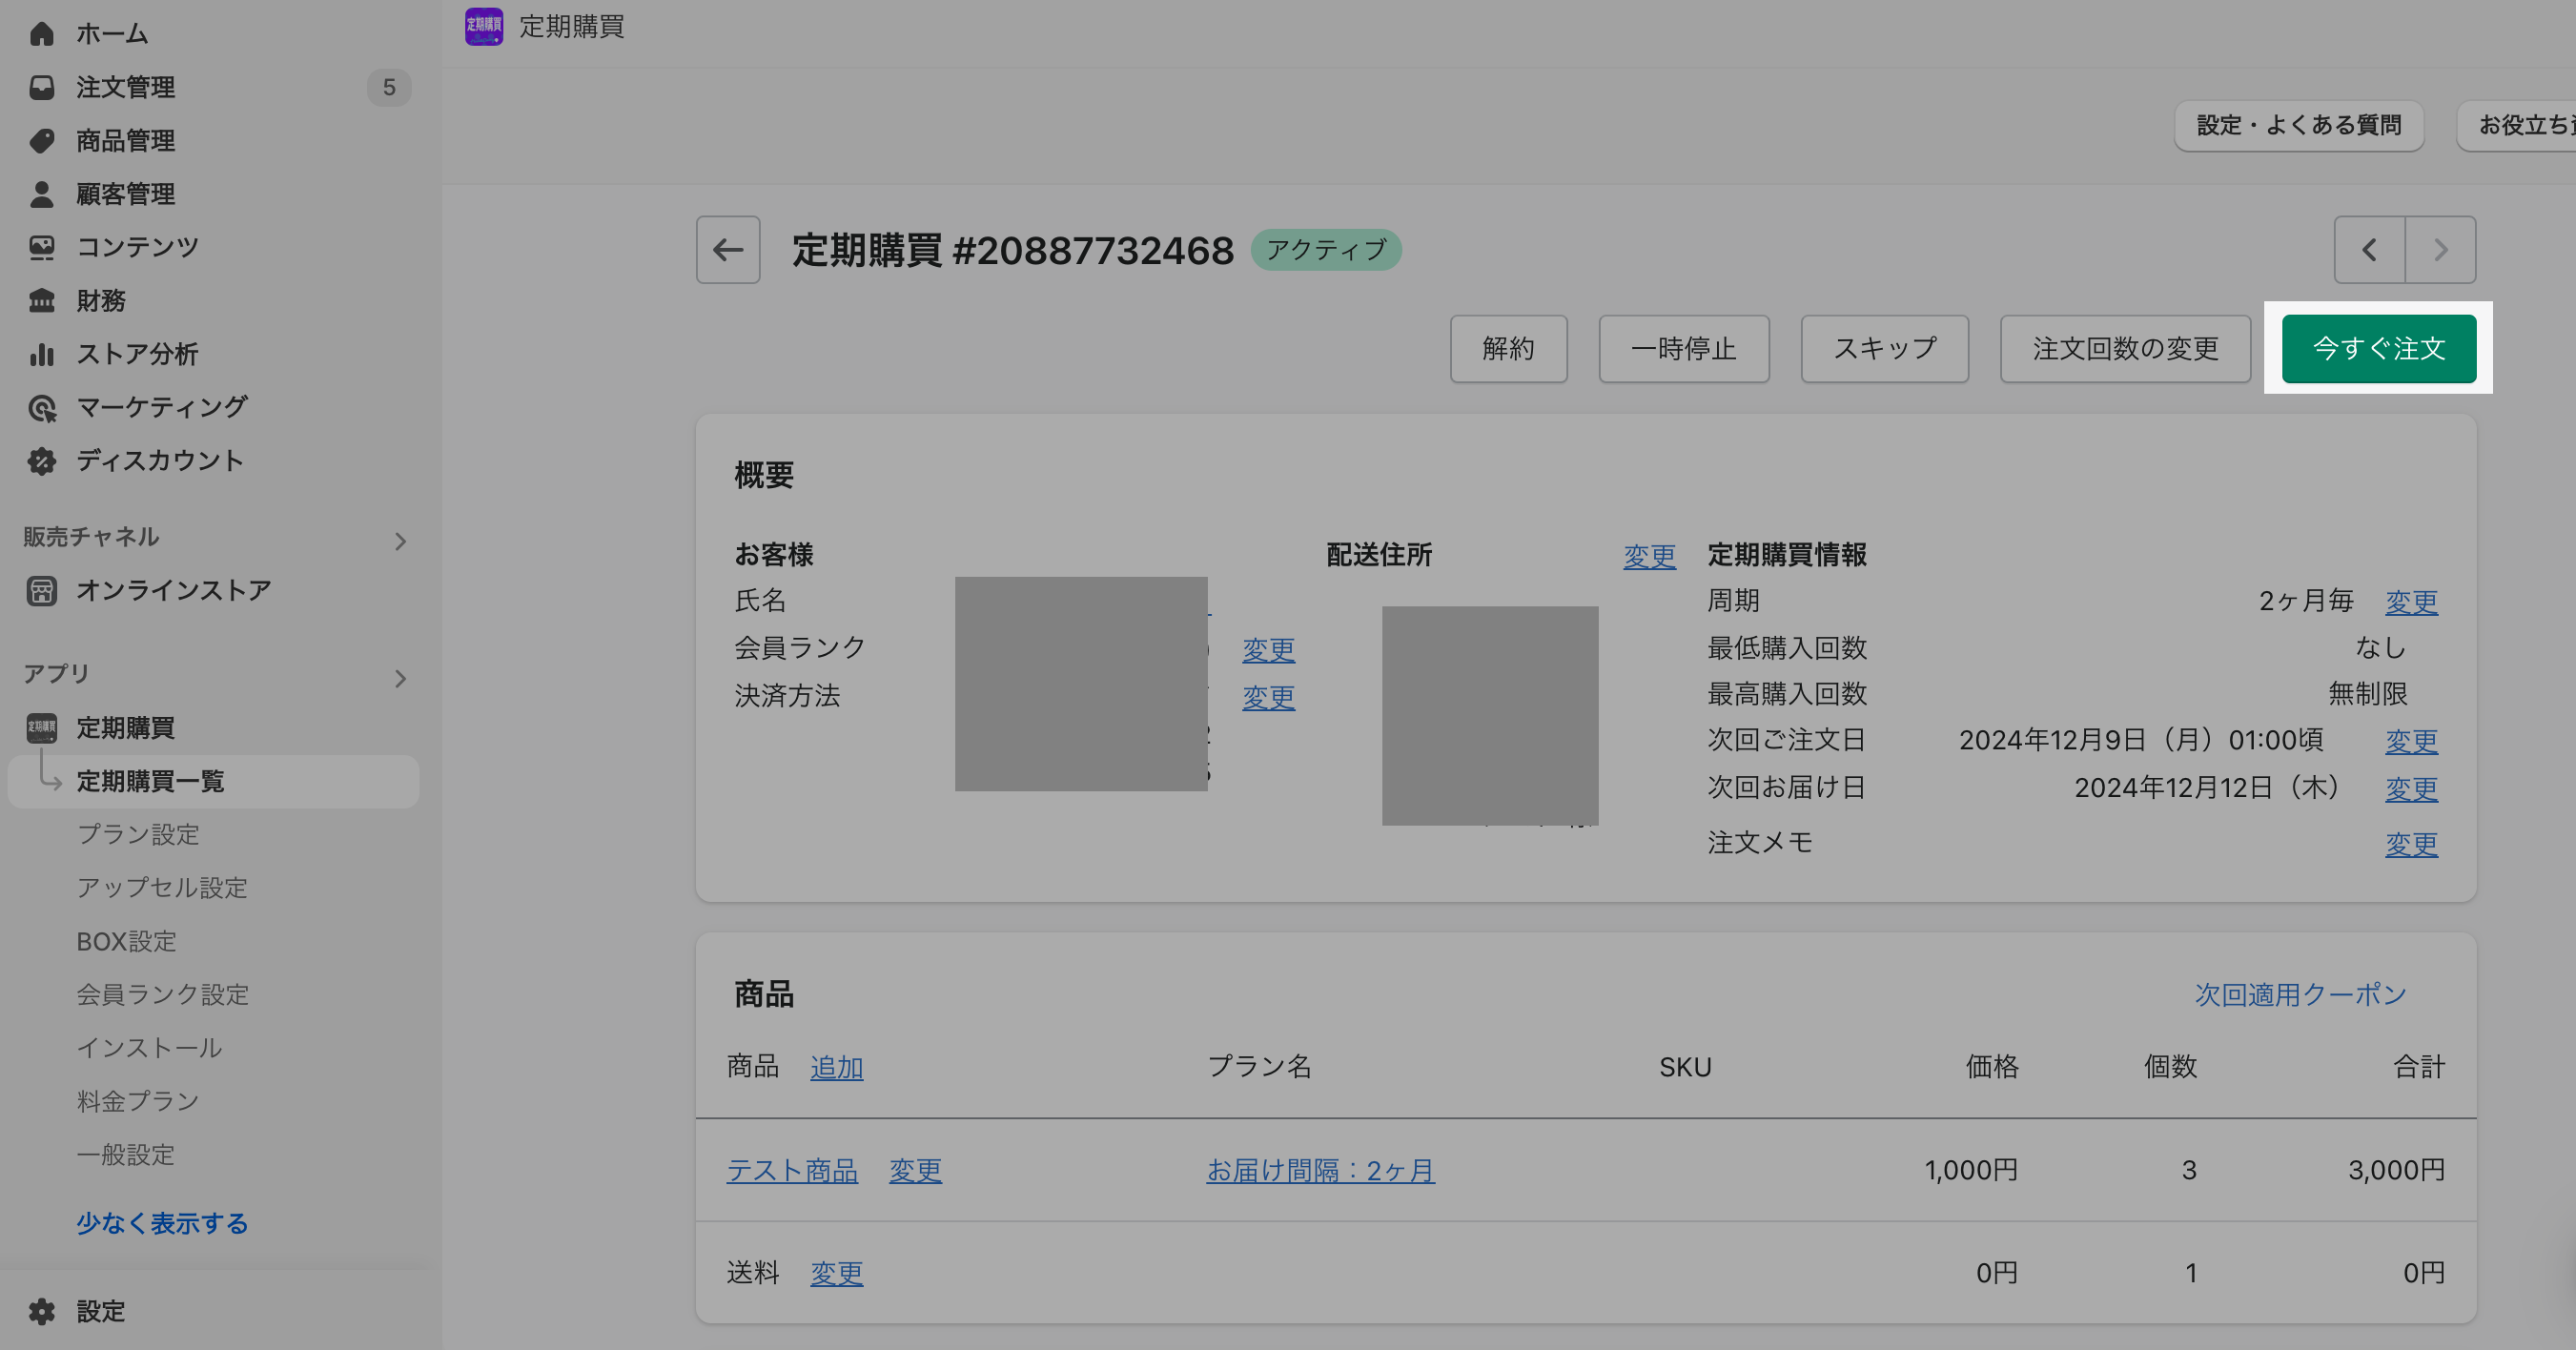Click the Finance (財務) bank icon

(x=42, y=301)
